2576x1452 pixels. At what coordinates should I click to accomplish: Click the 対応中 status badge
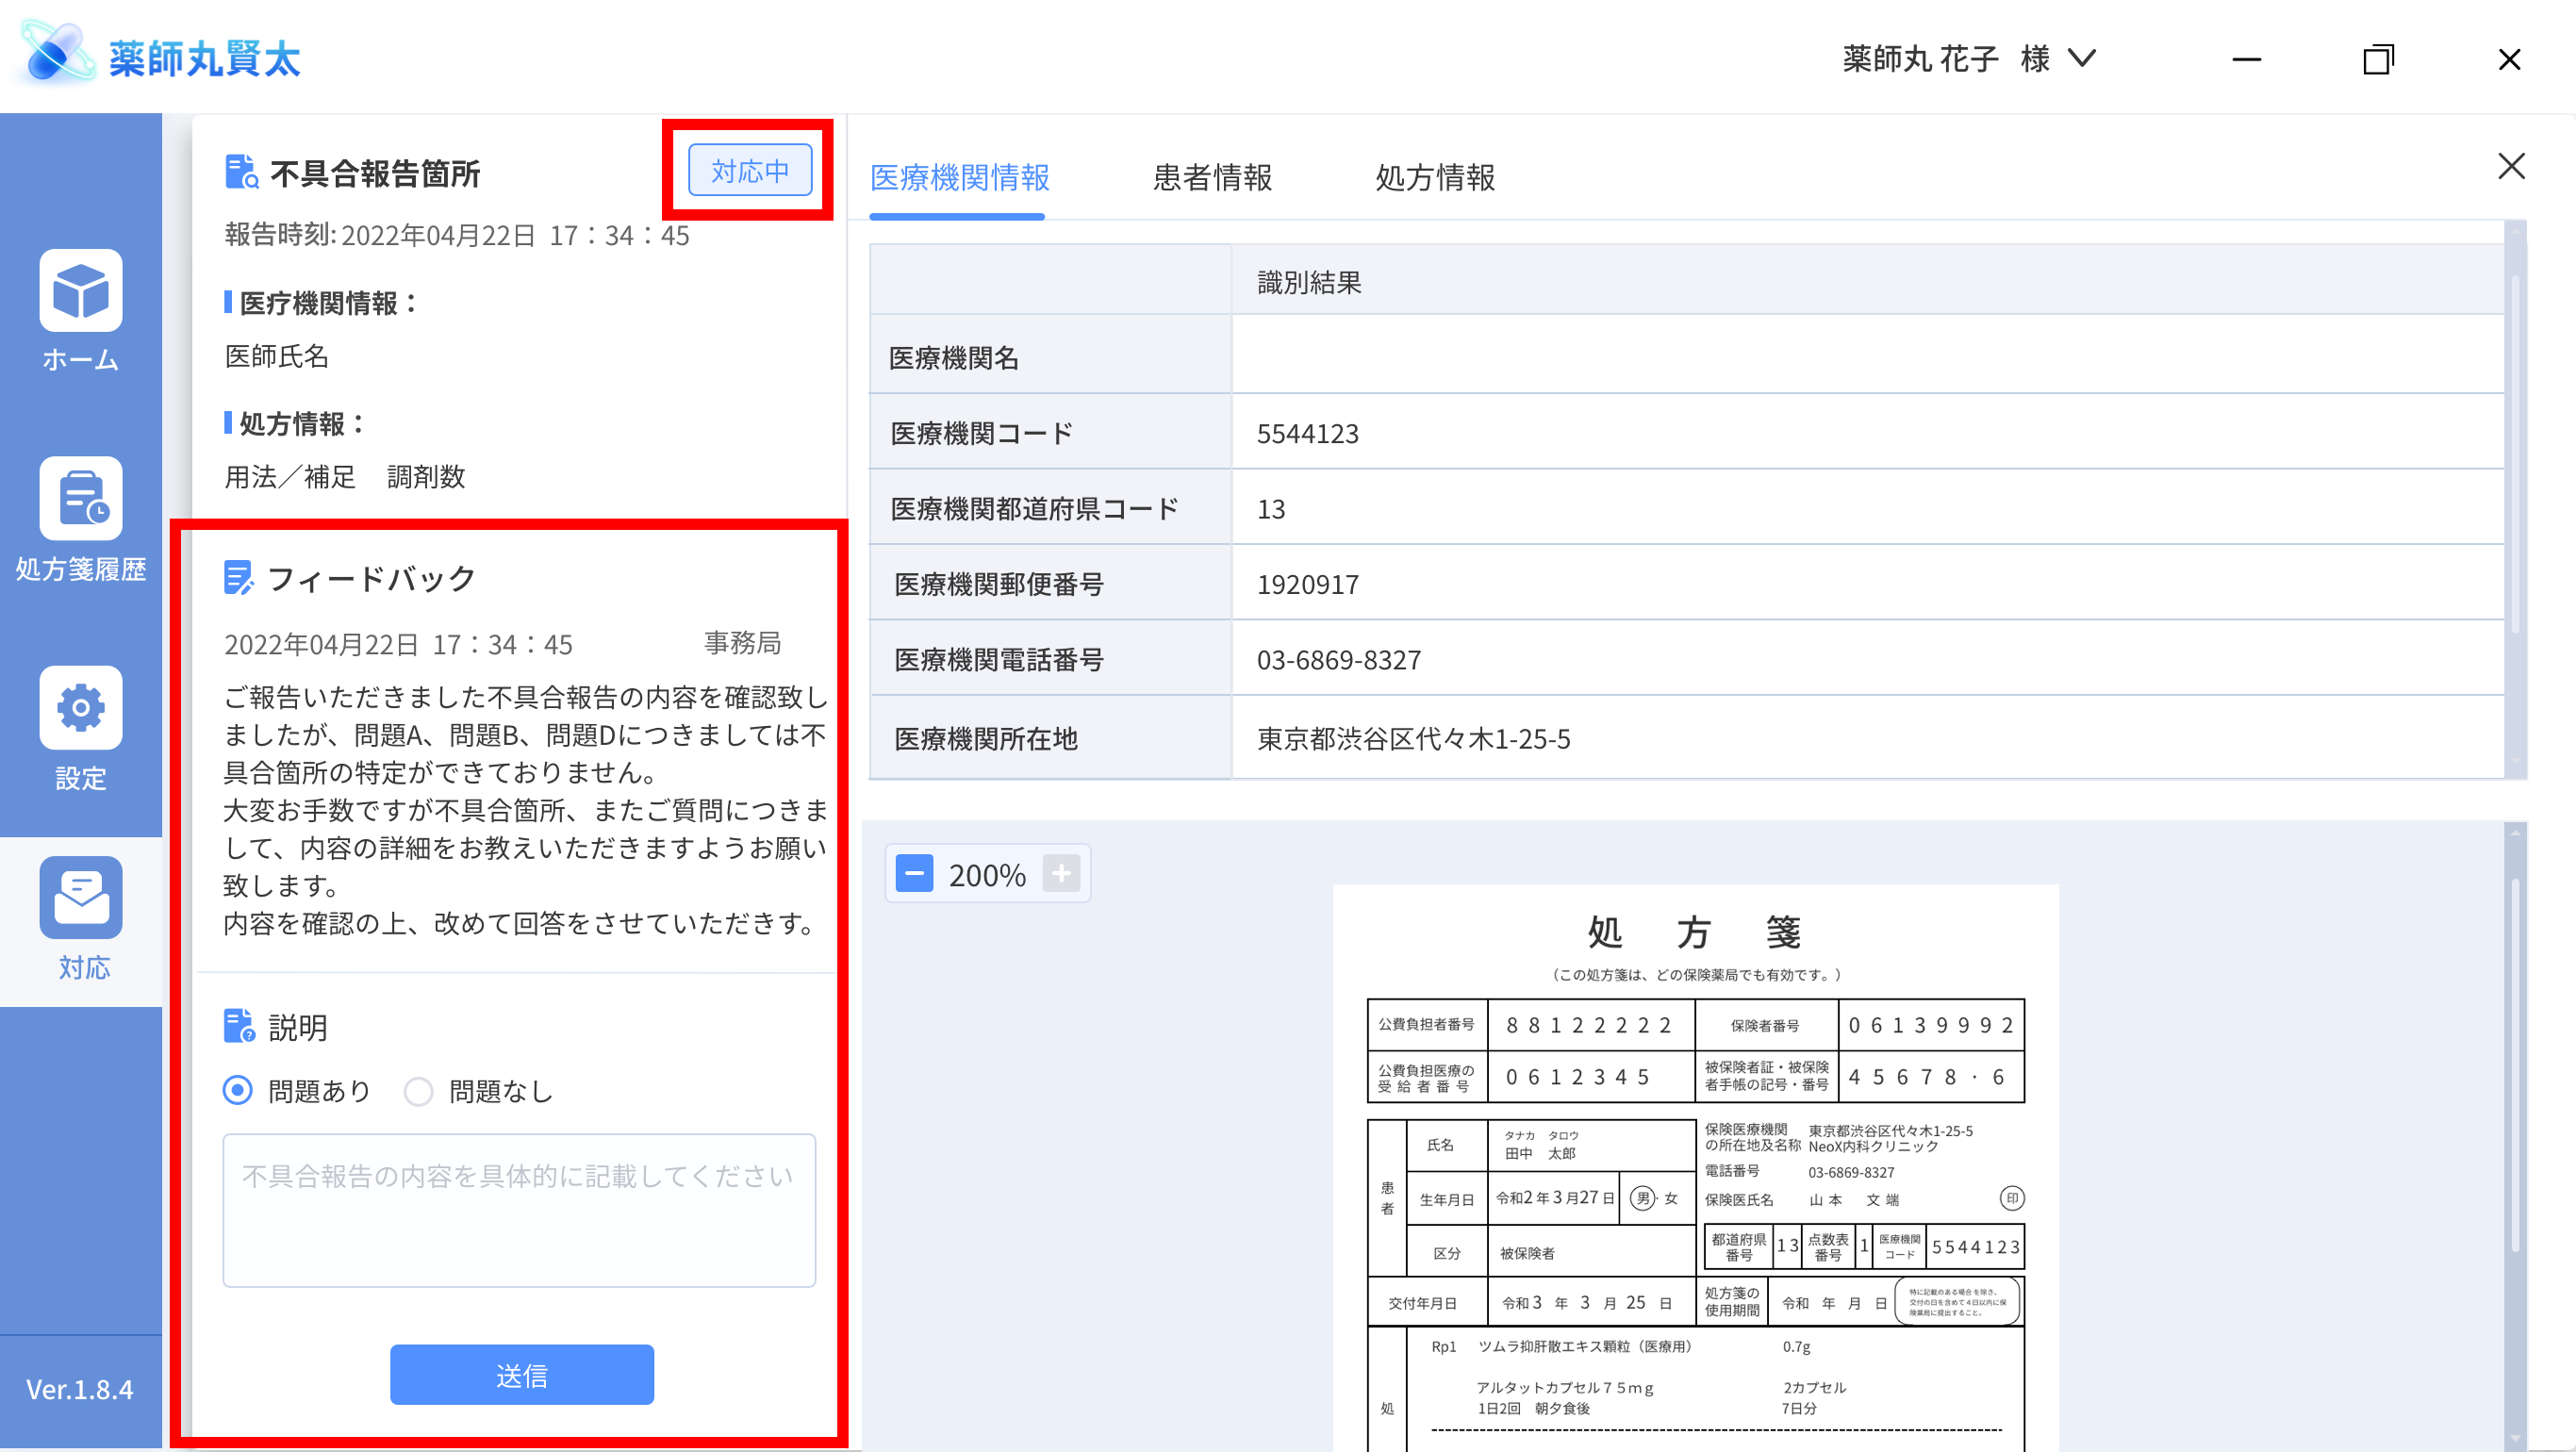tap(749, 170)
